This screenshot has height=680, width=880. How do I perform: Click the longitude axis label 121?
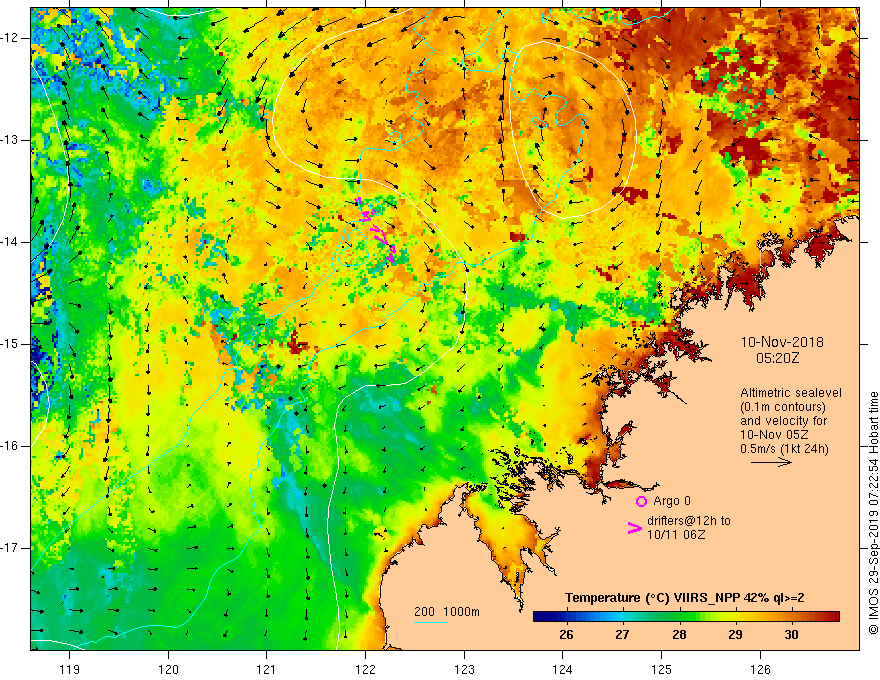tap(267, 669)
